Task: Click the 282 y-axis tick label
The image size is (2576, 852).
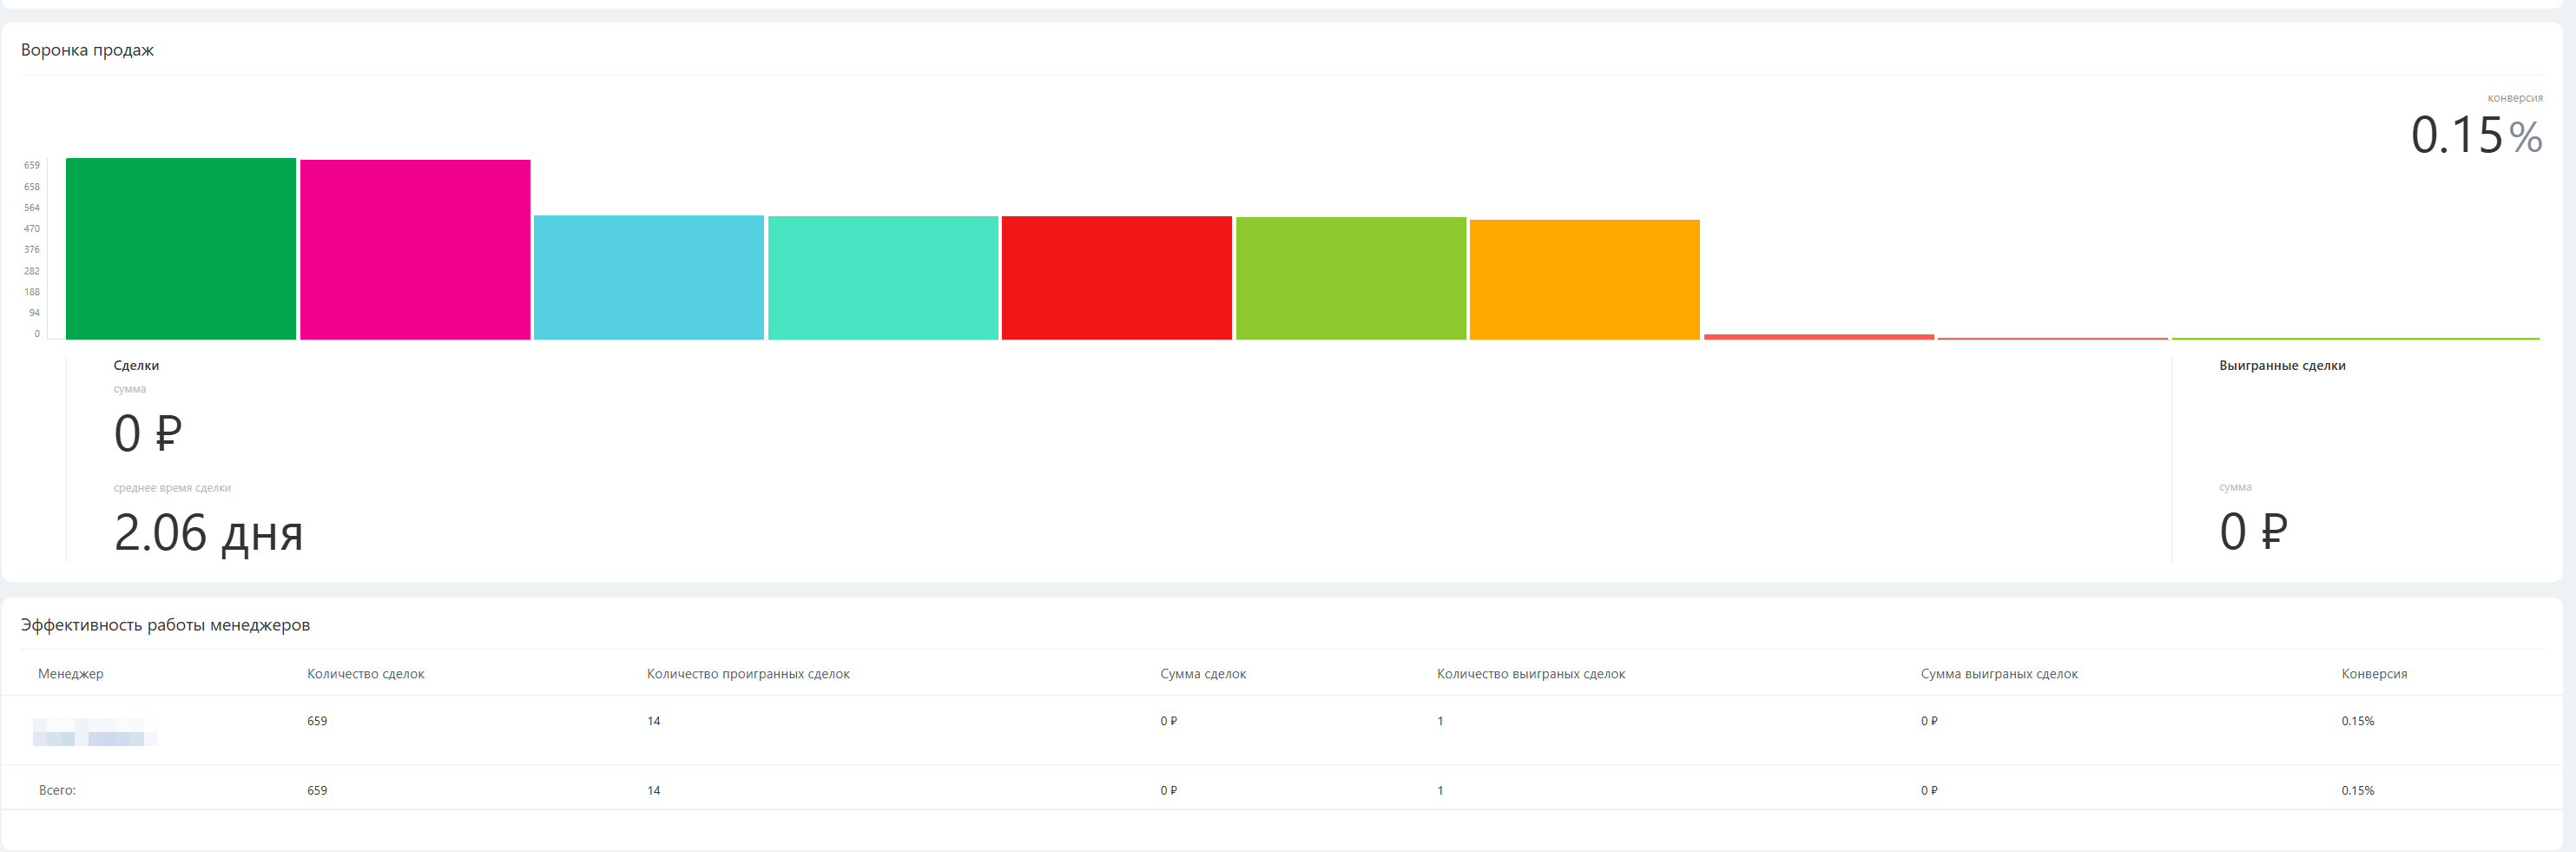Action: tap(32, 271)
